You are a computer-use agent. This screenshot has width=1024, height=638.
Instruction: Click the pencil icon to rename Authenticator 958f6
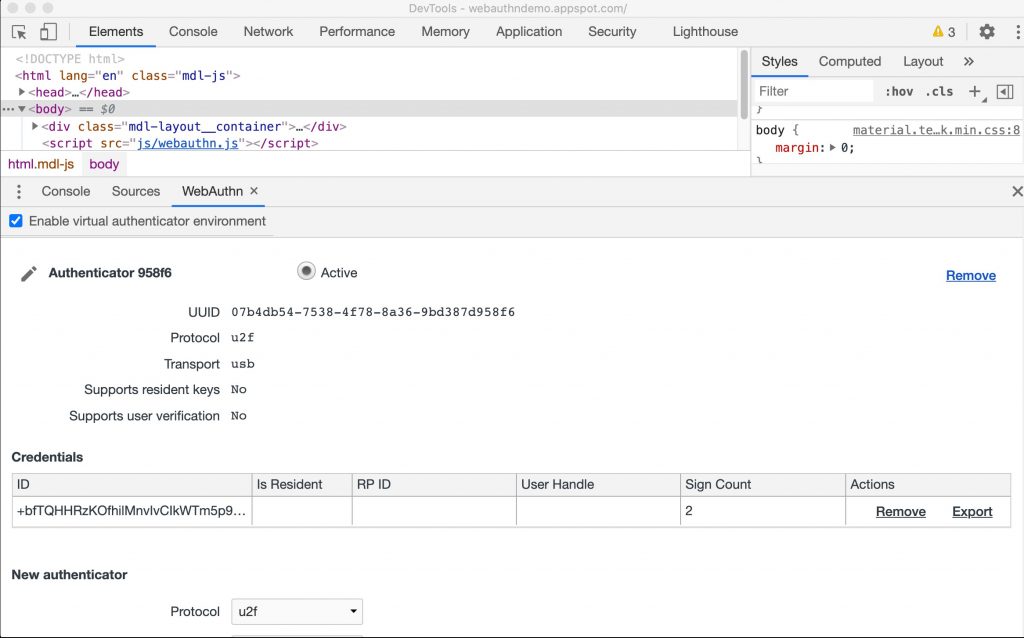pos(28,274)
